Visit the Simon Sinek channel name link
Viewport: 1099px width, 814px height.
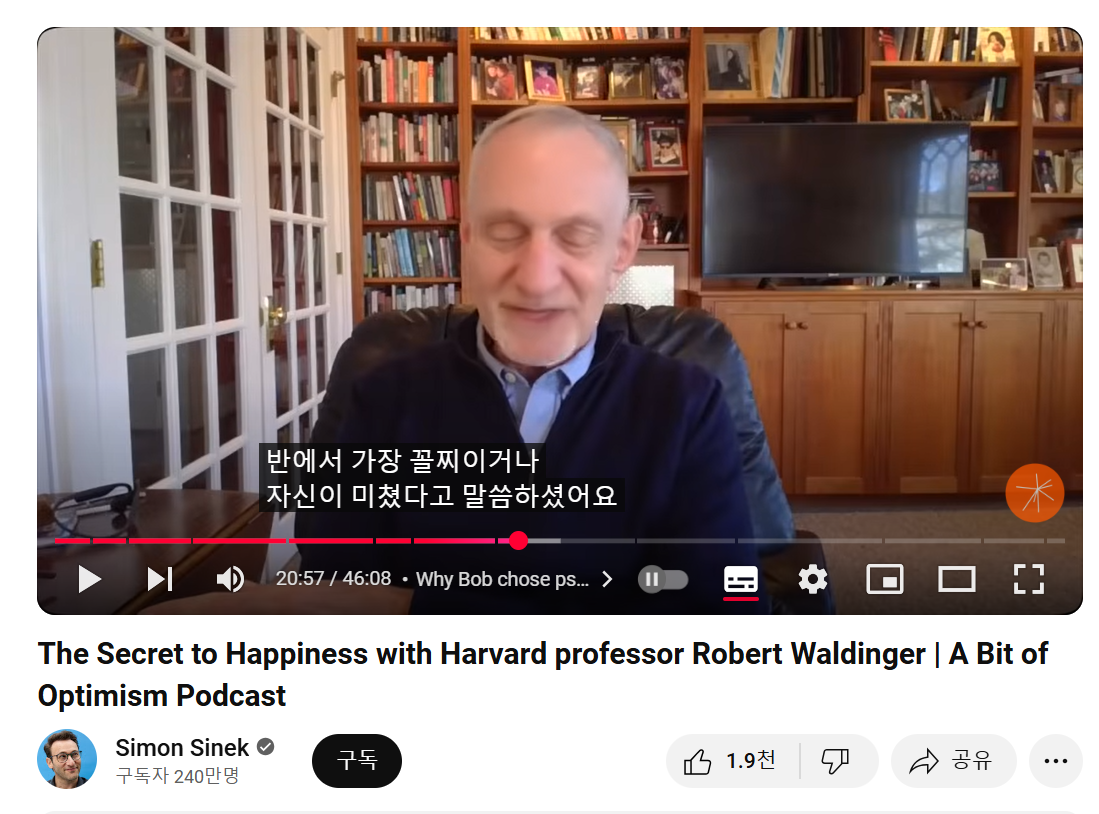coord(182,748)
